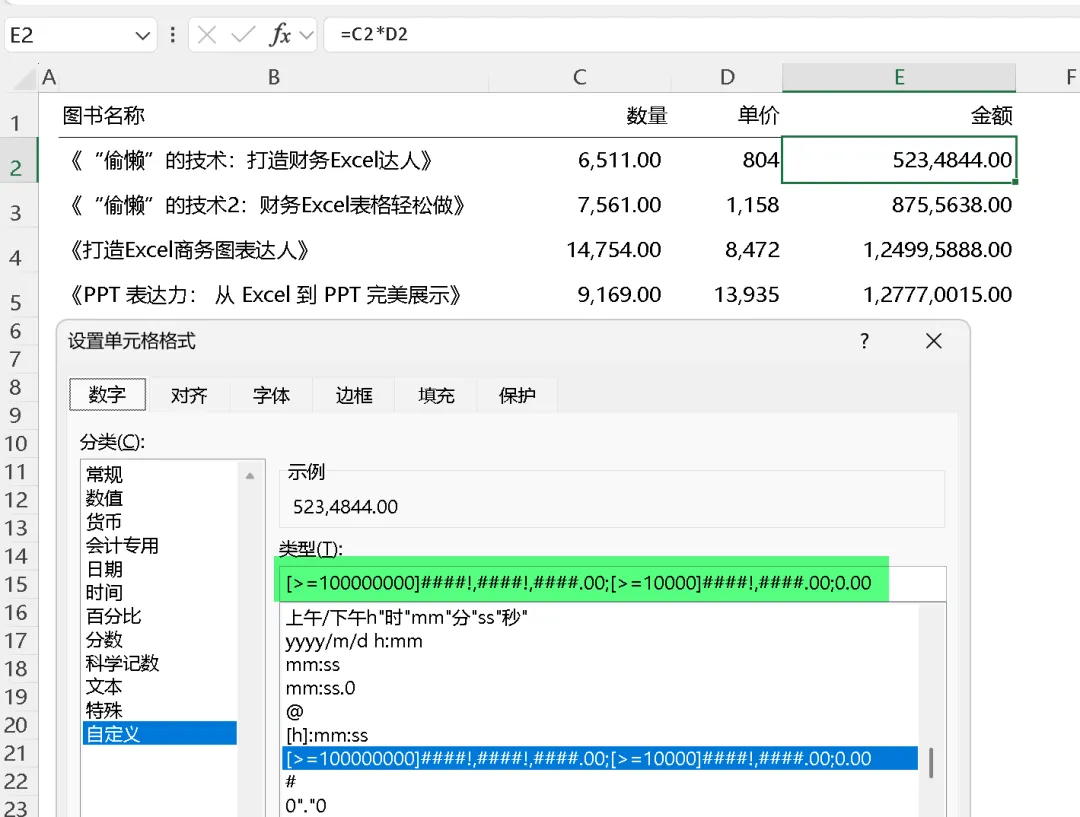Screen dimensions: 1080x817
Task: Click the Select All corner triangle
Action: point(24,79)
